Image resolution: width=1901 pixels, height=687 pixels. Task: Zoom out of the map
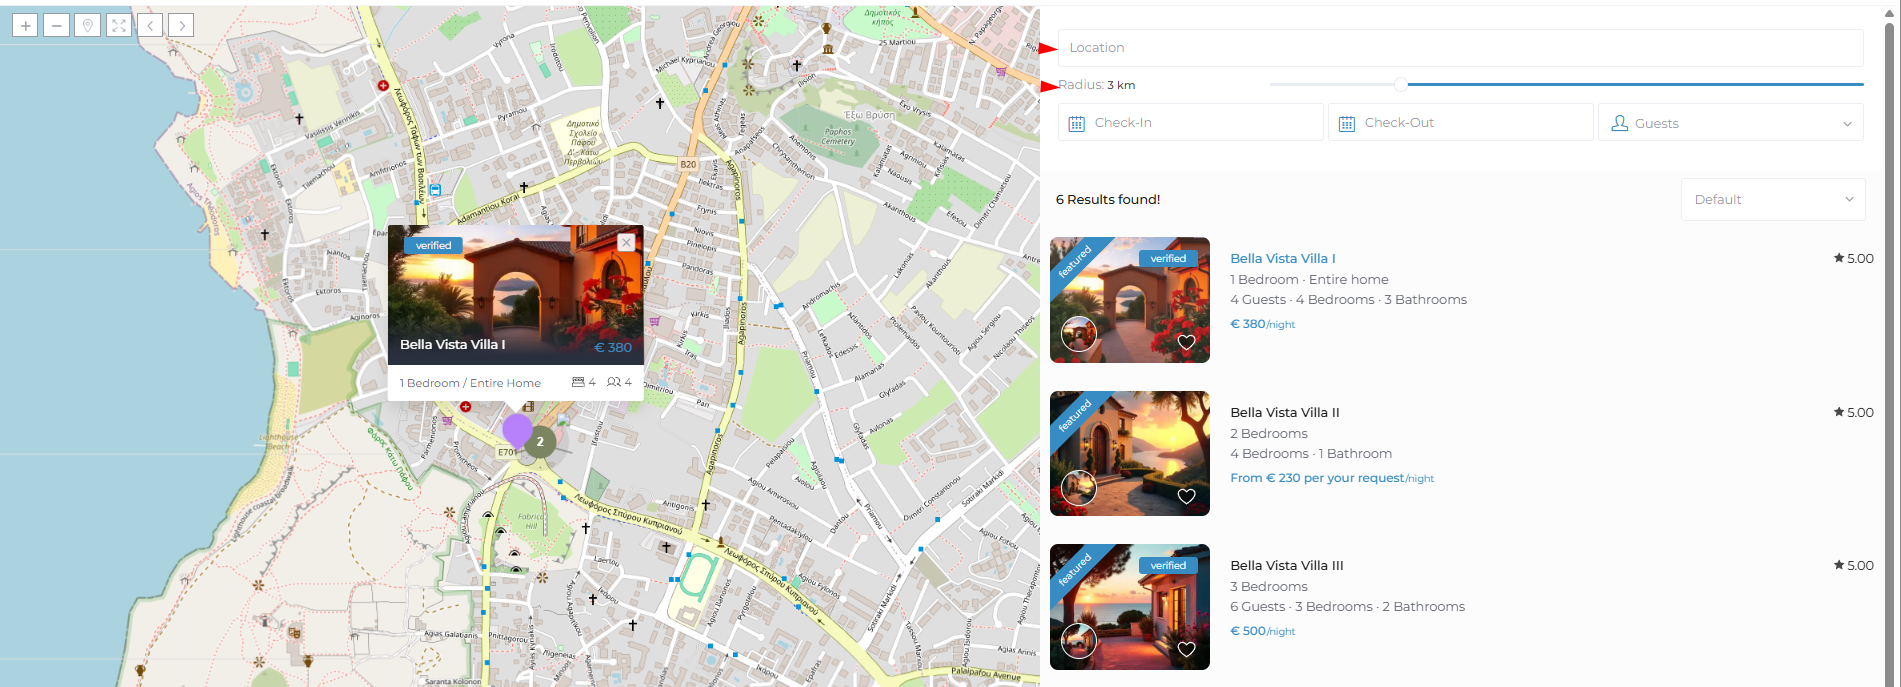[57, 26]
